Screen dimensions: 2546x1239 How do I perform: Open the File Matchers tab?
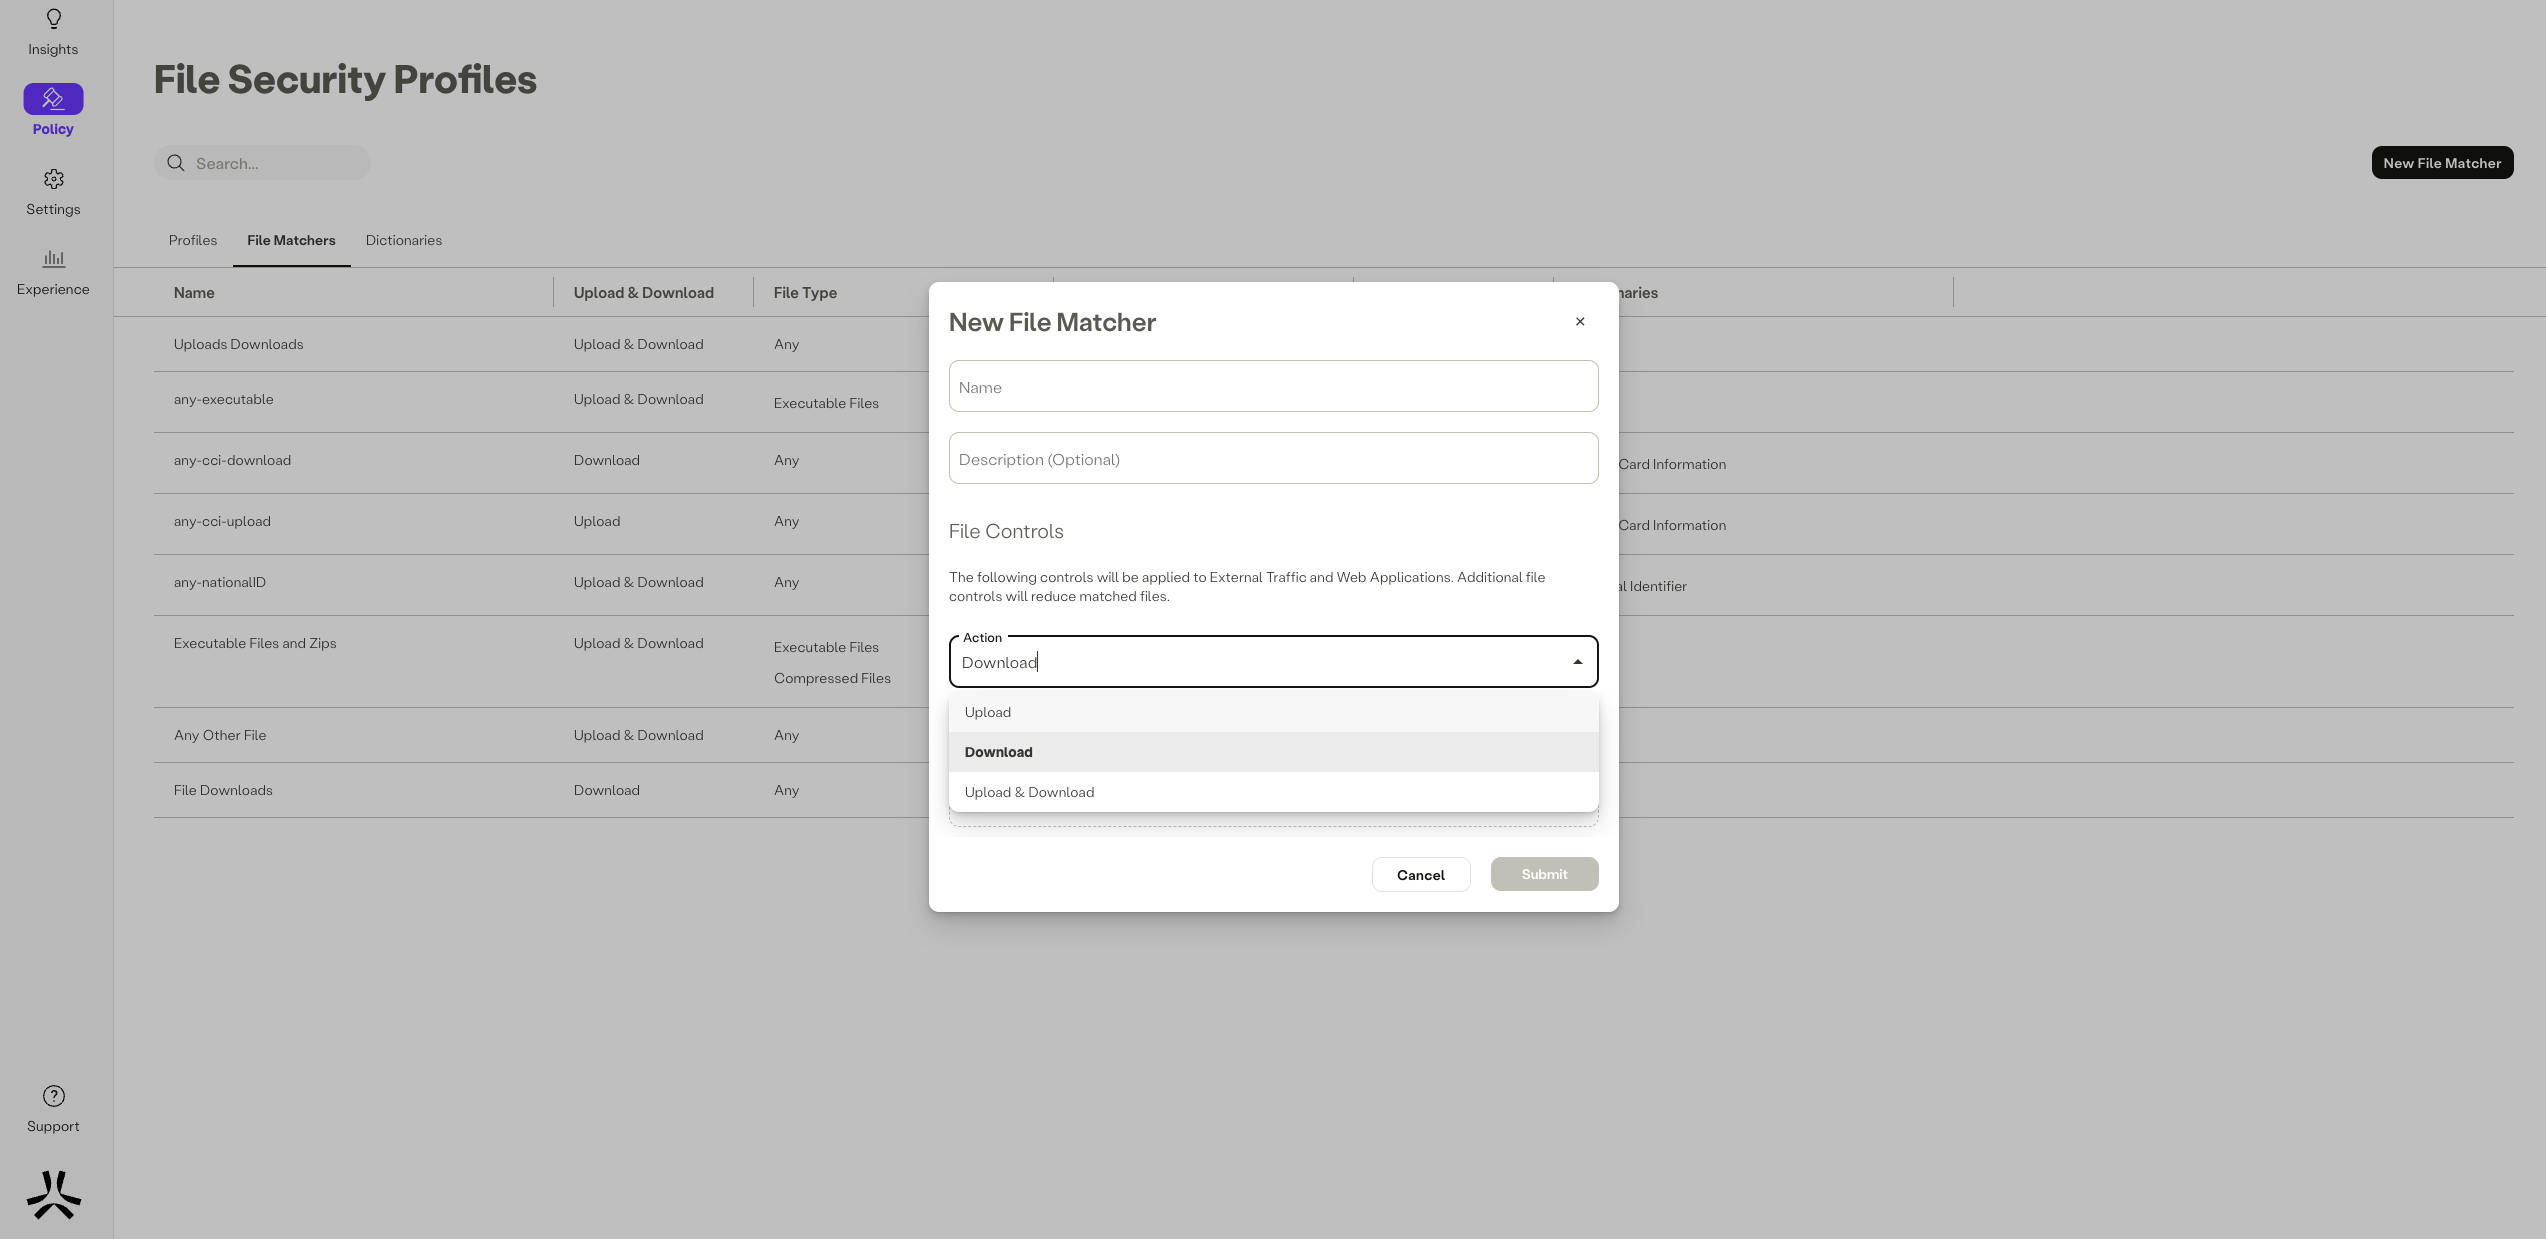pos(291,240)
